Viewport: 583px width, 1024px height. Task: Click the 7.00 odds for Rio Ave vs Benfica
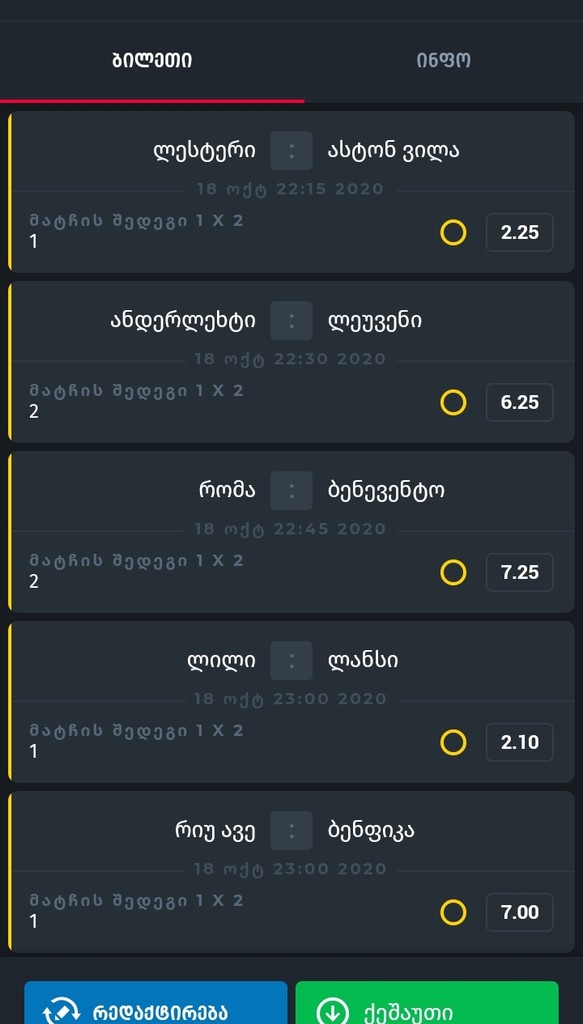[519, 912]
